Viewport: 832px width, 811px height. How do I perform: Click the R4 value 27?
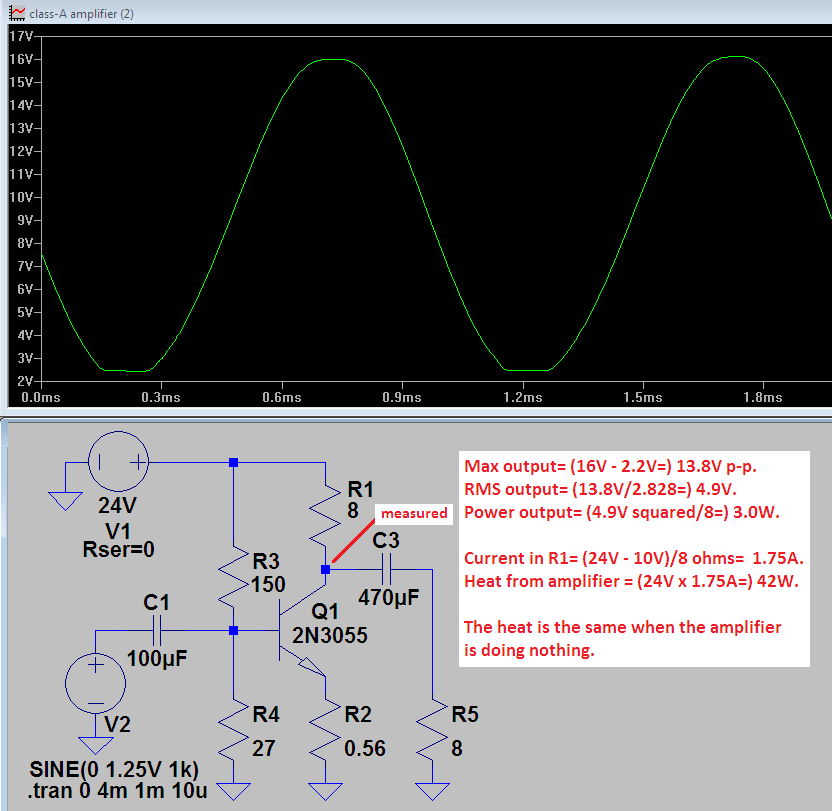264,748
